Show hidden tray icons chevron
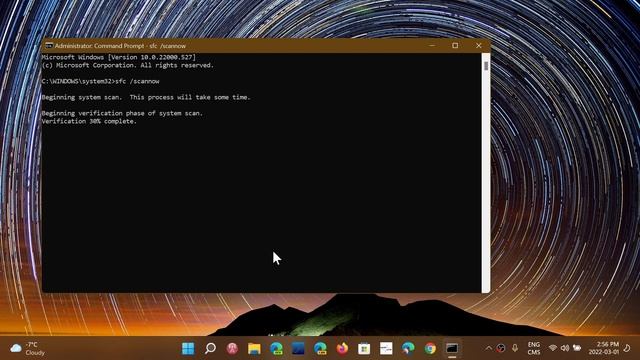This screenshot has width=640, height=360. 489,348
